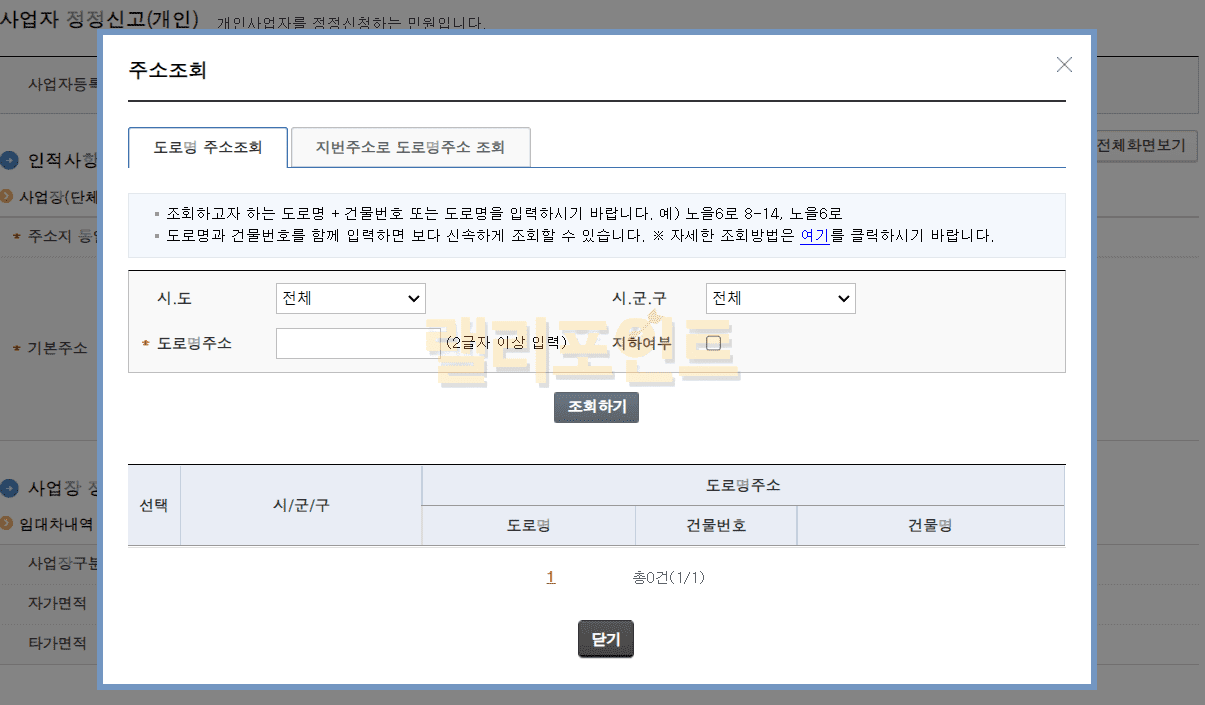Go to page 1 in the pagination
The image size is (1205, 705).
coord(551,577)
